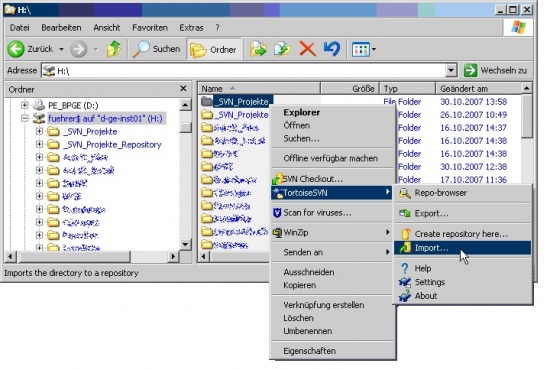Open the Extras menu

pyautogui.click(x=191, y=28)
